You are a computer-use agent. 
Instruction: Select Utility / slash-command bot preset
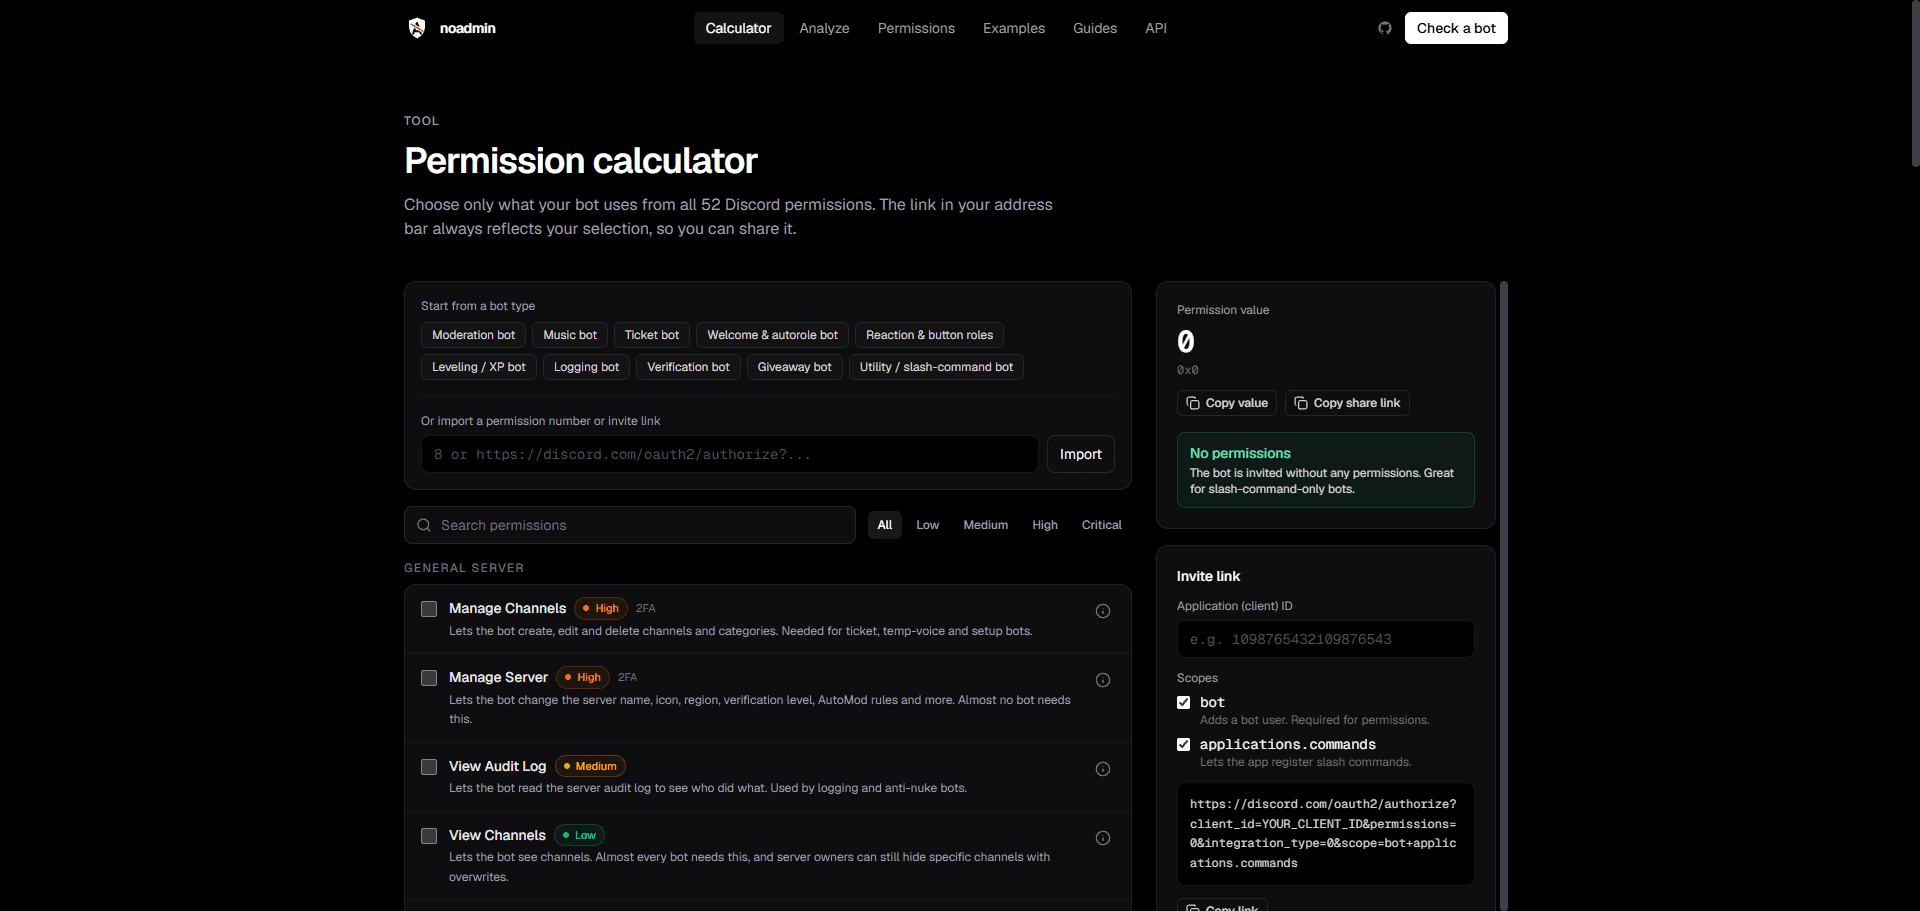pyautogui.click(x=936, y=367)
